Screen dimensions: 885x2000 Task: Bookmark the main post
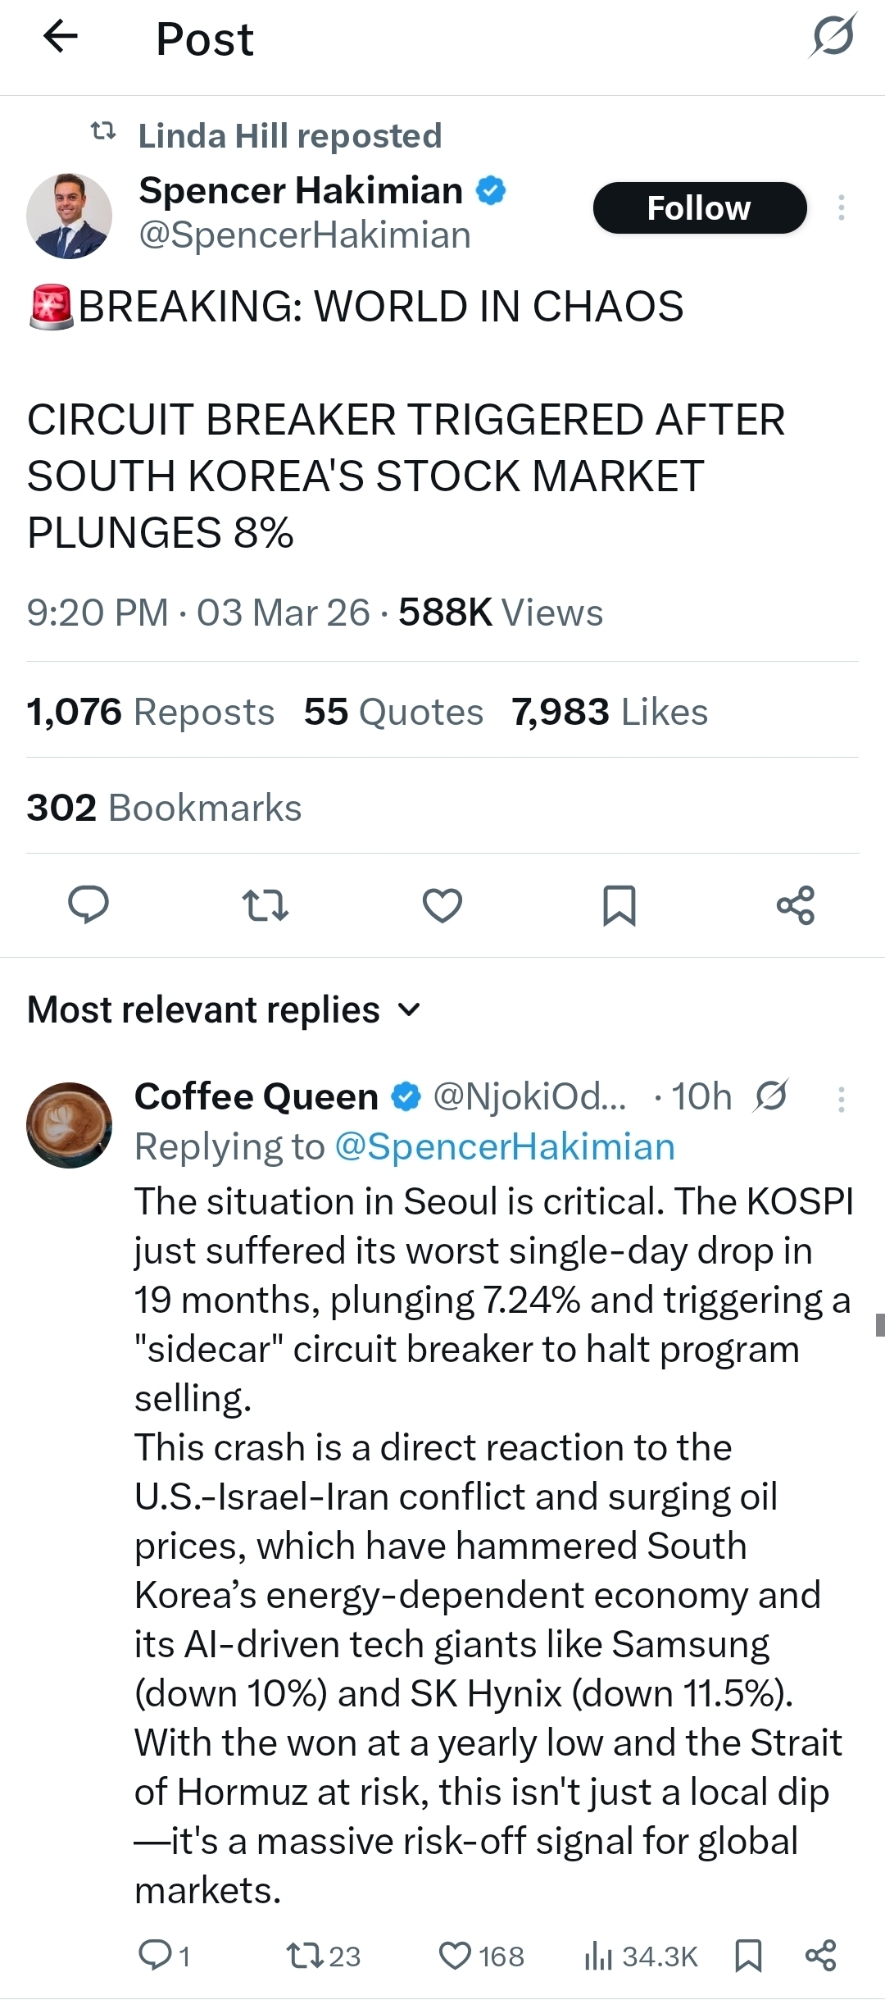coord(619,905)
